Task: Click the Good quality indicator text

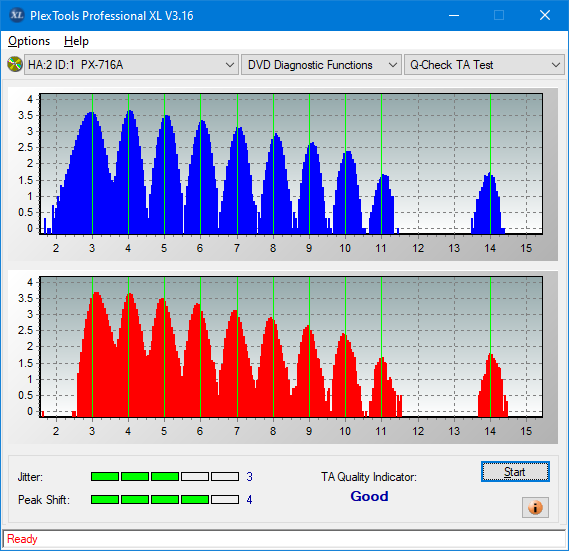Action: 369,496
